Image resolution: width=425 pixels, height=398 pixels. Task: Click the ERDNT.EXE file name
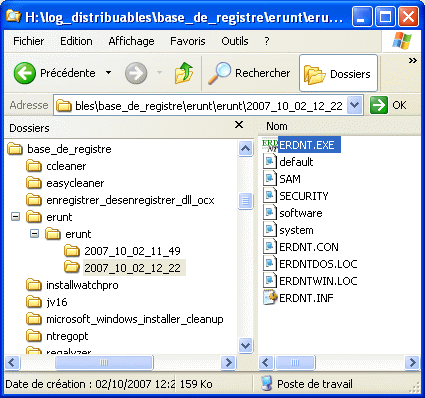(307, 145)
